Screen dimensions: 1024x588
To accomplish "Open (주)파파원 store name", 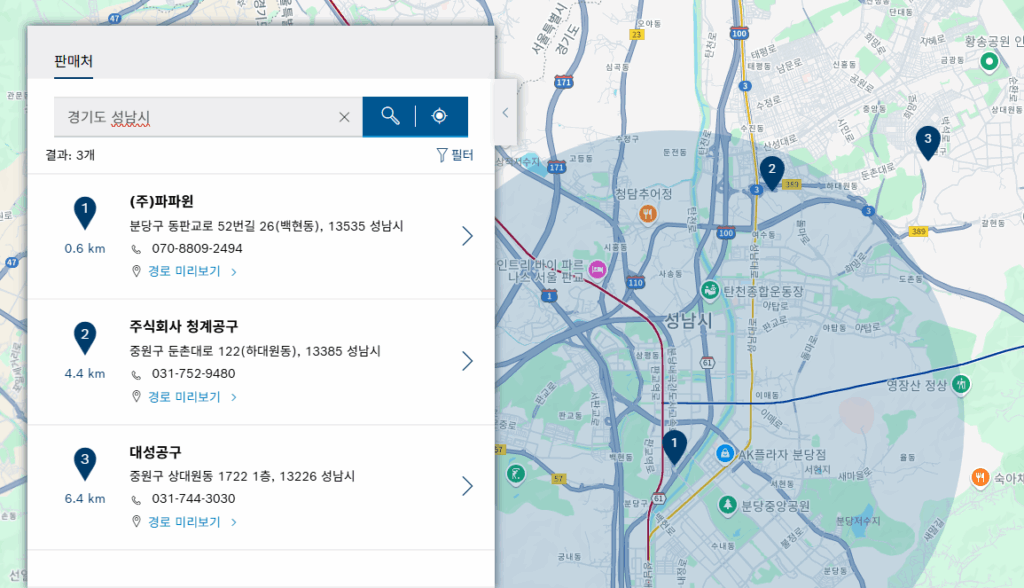I will (x=161, y=201).
